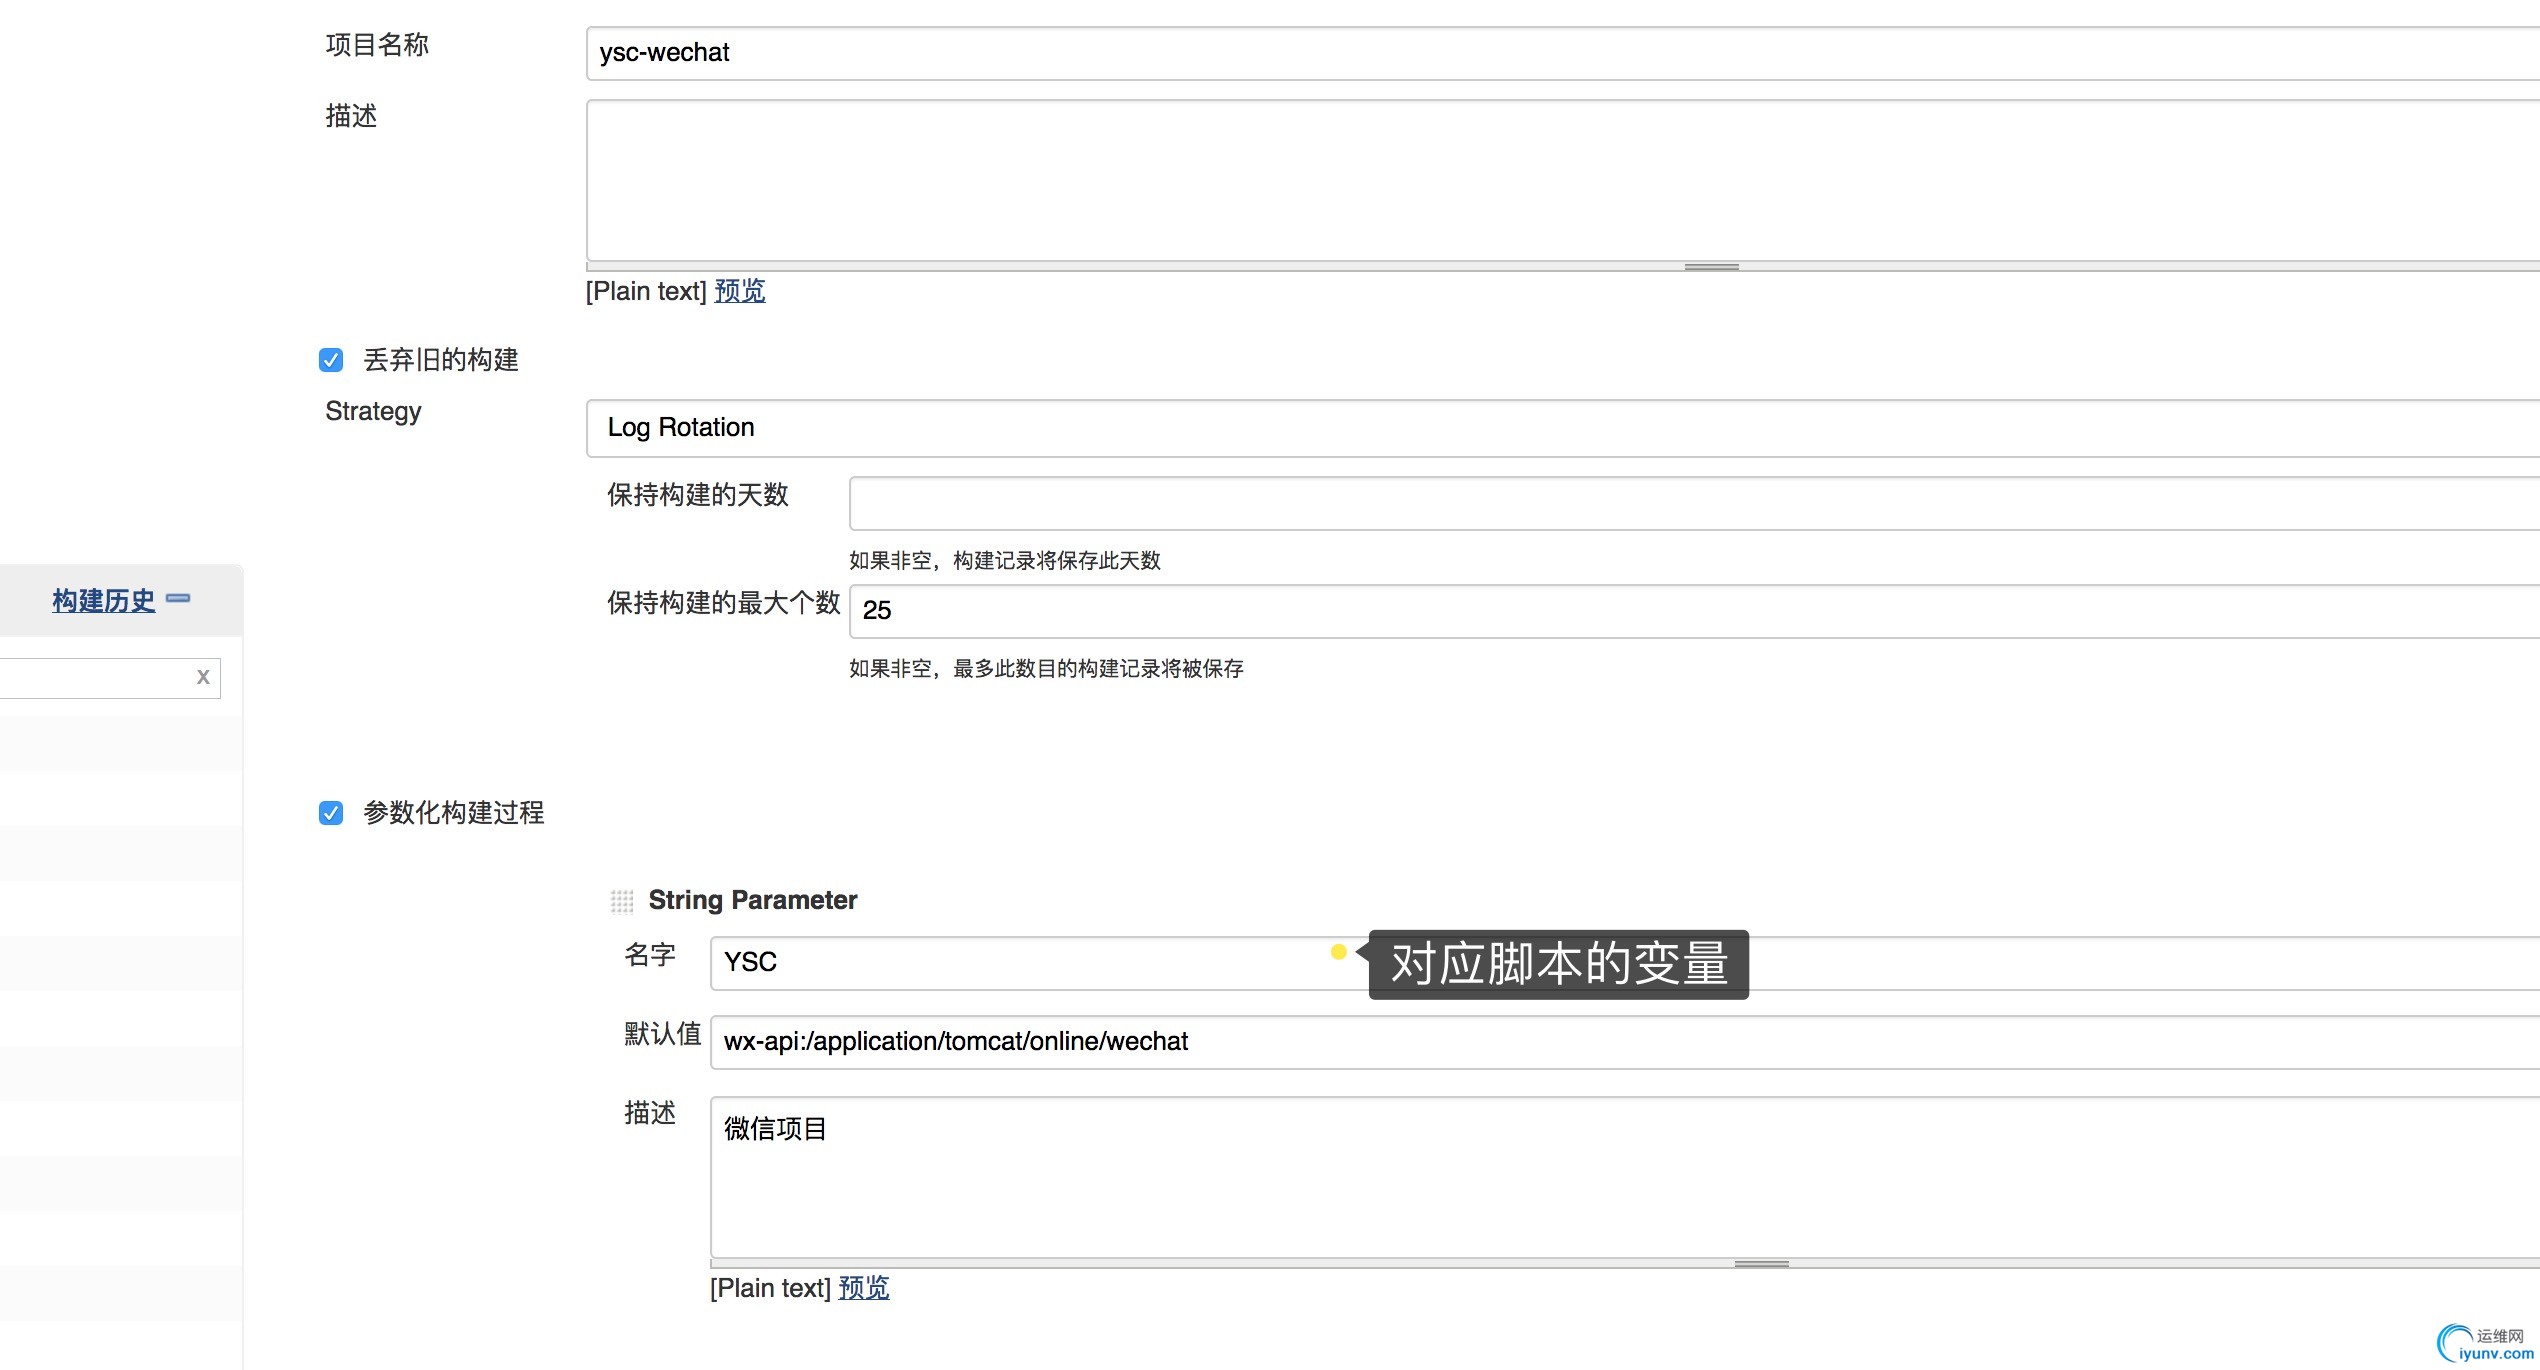Click the parameter name field containing YSC

[1625, 963]
